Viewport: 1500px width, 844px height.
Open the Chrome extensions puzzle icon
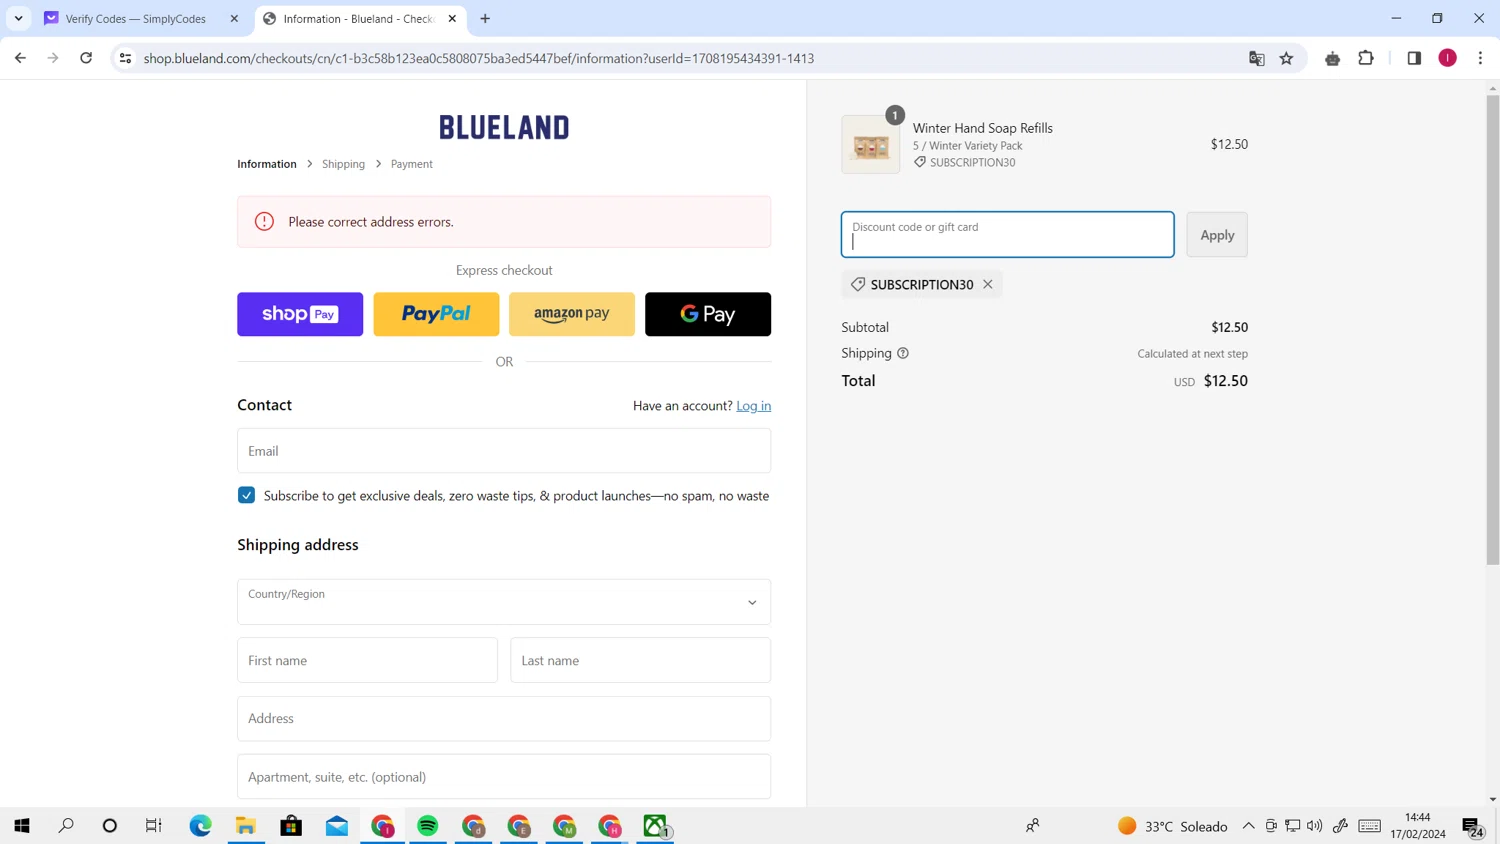coord(1366,58)
